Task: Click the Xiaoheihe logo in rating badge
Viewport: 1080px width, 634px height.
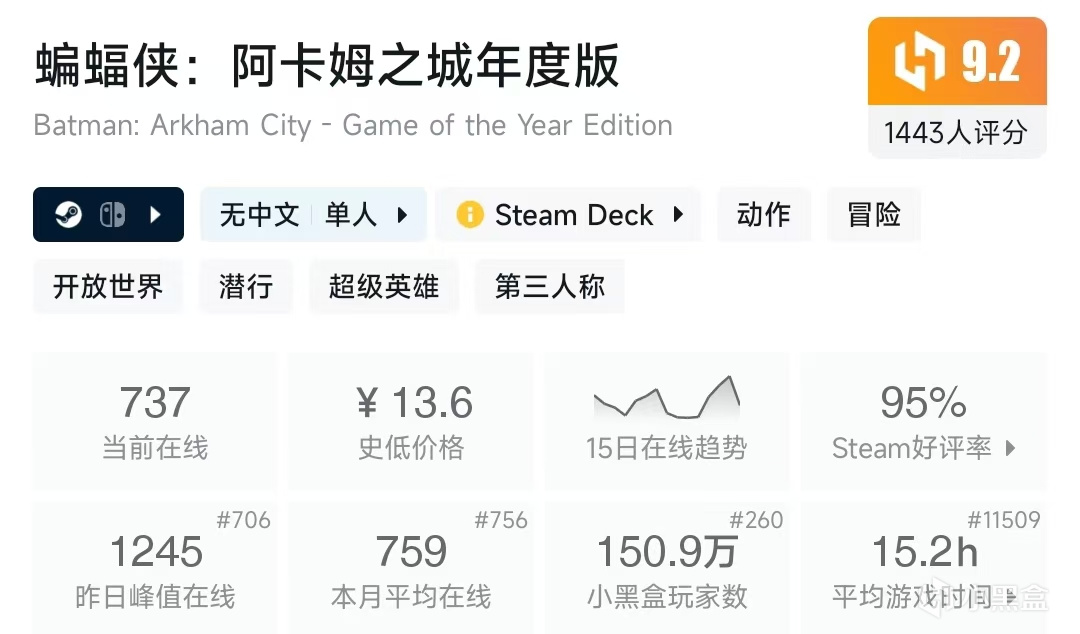Action: pyautogui.click(x=917, y=61)
